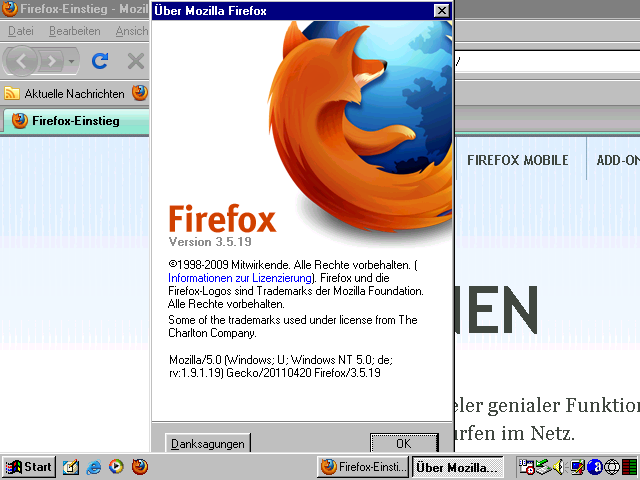Click the Version 3.5.19 text

coord(210,242)
